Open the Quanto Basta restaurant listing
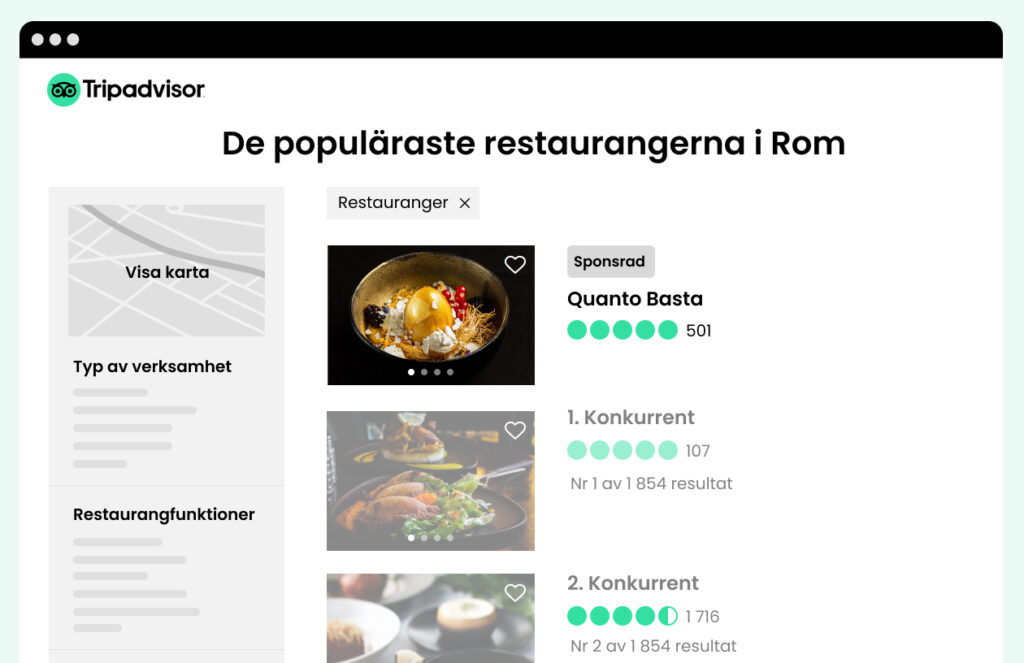The height and width of the screenshot is (663, 1024). tap(635, 299)
